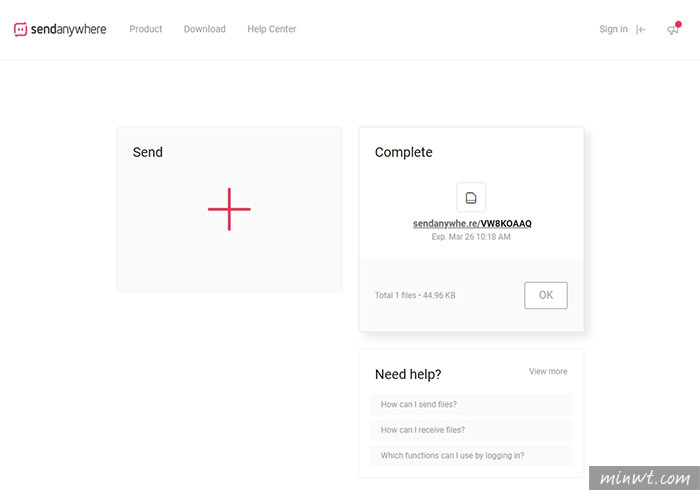Click the sign-in arrow icon

[641, 29]
